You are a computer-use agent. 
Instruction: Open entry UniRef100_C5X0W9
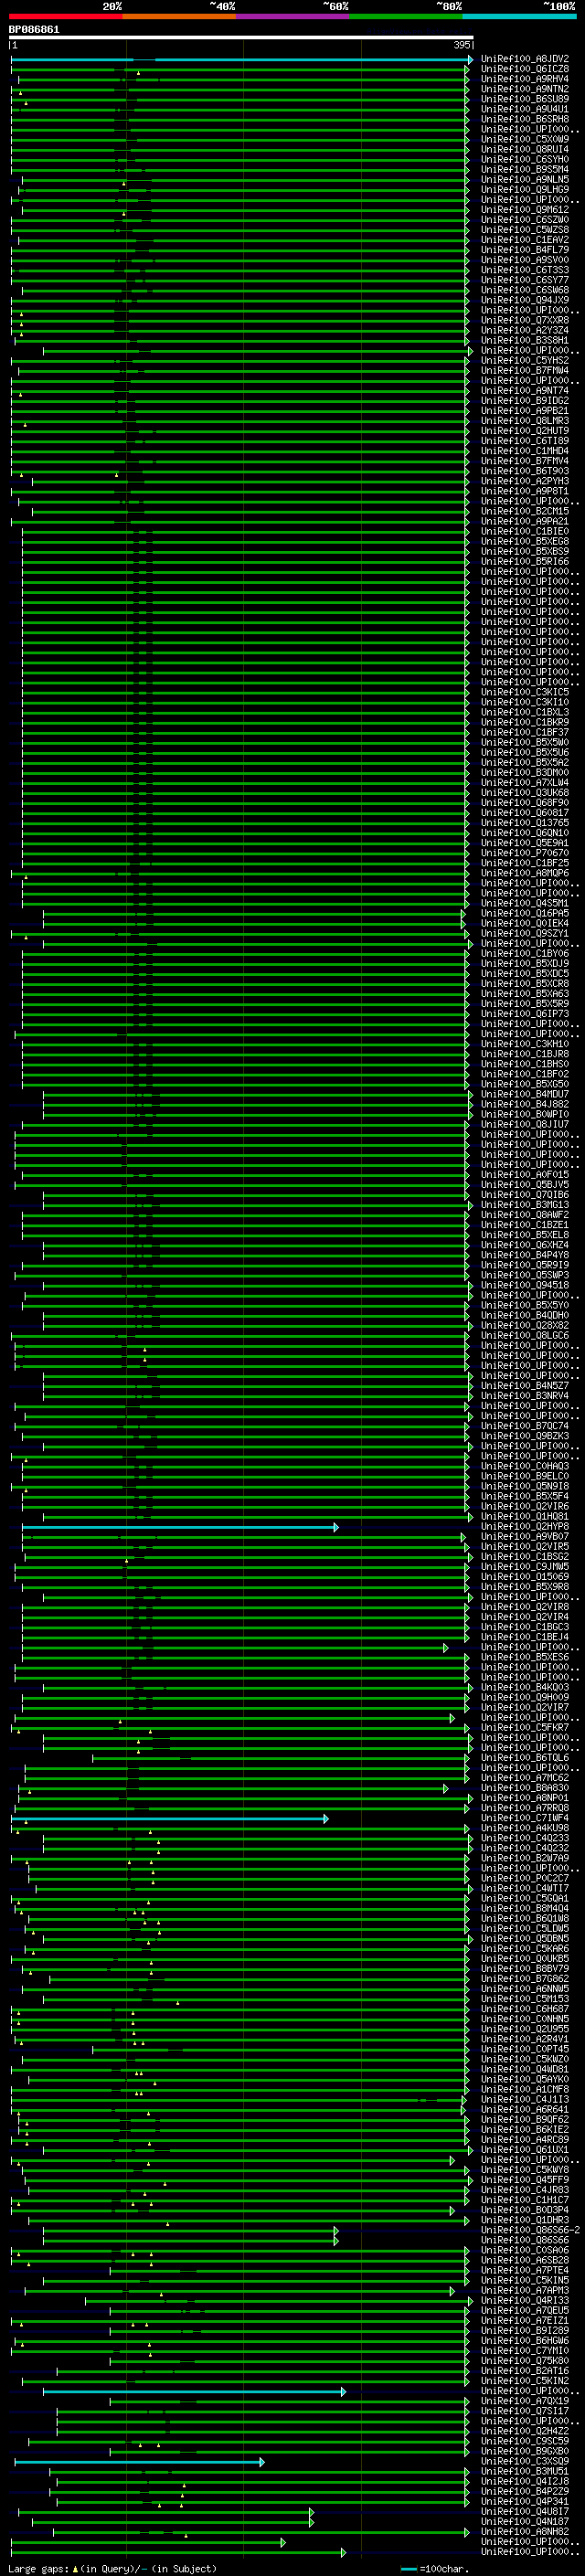point(525,139)
